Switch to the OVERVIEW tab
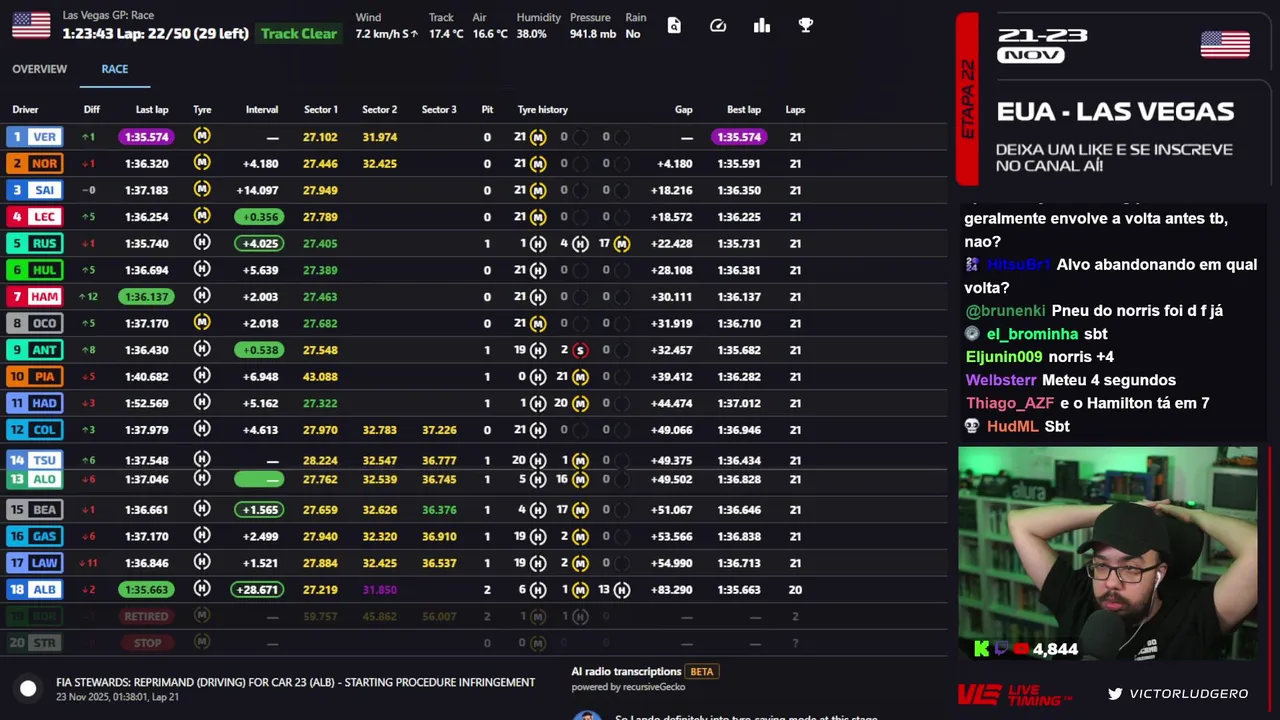The height and width of the screenshot is (720, 1280). coord(39,69)
